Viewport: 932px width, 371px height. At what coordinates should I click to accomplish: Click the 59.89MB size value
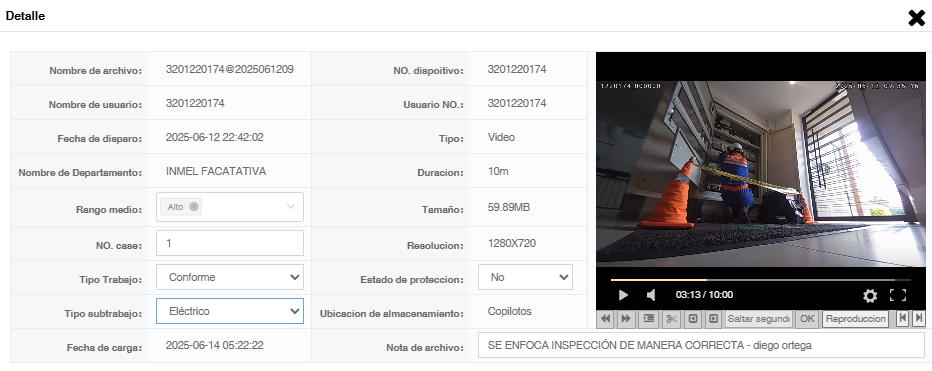(x=509, y=207)
